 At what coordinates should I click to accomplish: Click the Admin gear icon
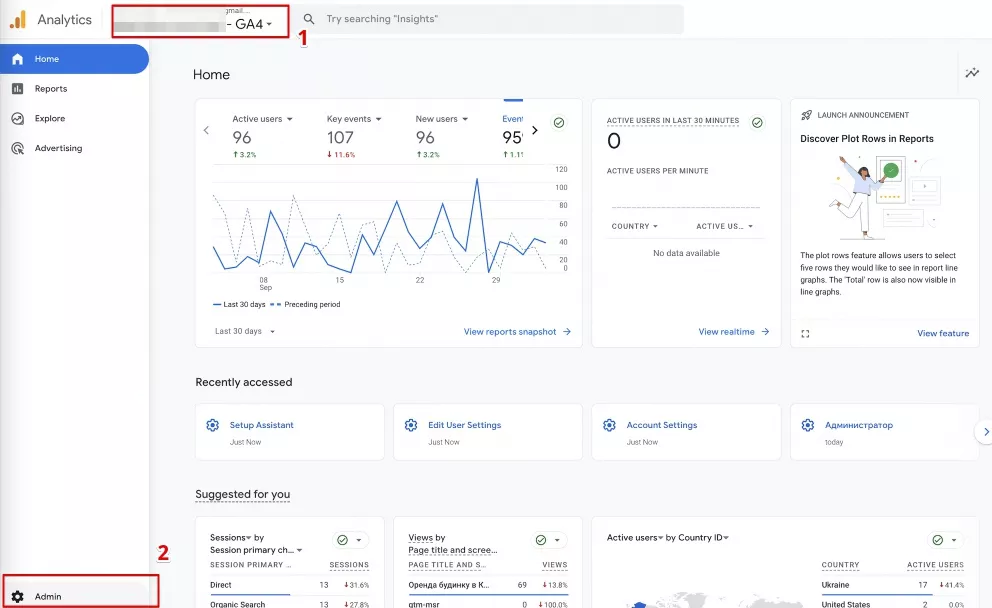pyautogui.click(x=18, y=597)
